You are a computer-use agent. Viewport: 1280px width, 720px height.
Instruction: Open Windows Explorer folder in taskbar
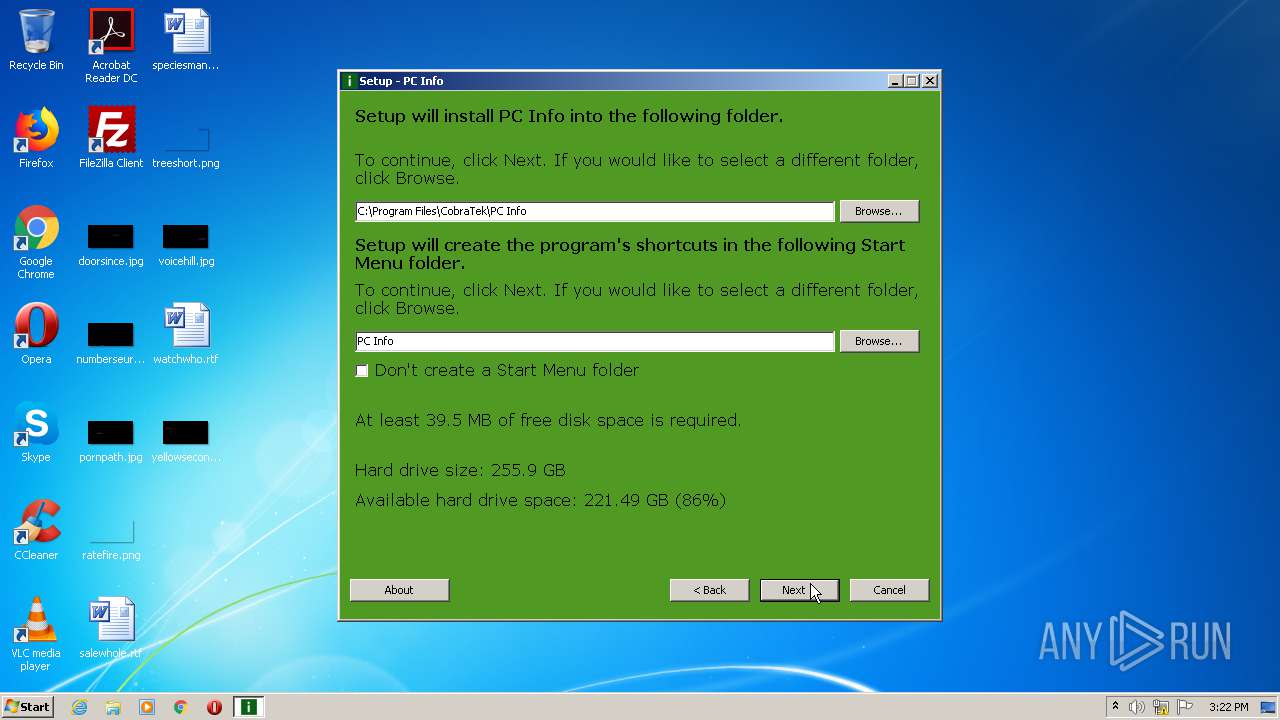point(113,707)
